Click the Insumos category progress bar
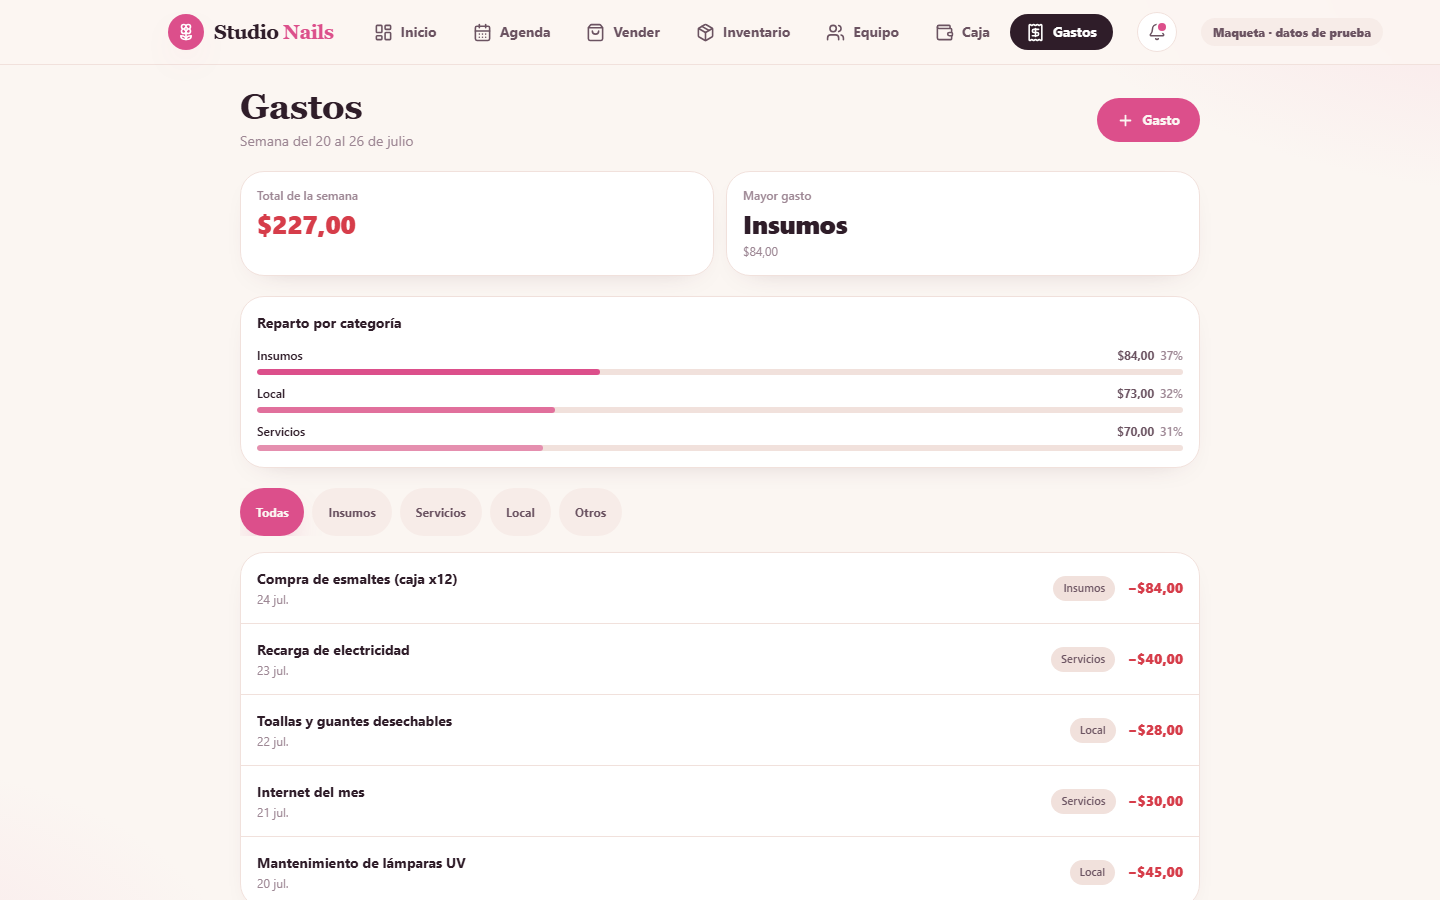Image resolution: width=1440 pixels, height=900 pixels. (720, 372)
